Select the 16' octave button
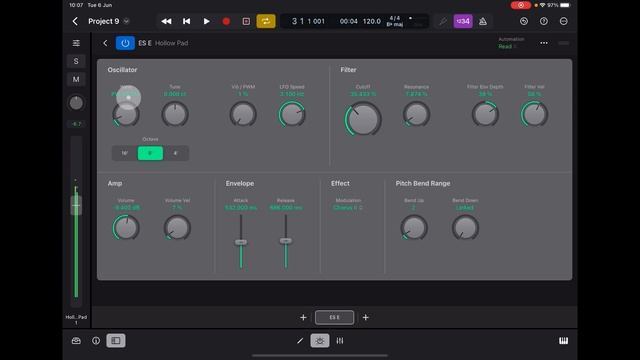This screenshot has height=360, width=640. [124, 153]
